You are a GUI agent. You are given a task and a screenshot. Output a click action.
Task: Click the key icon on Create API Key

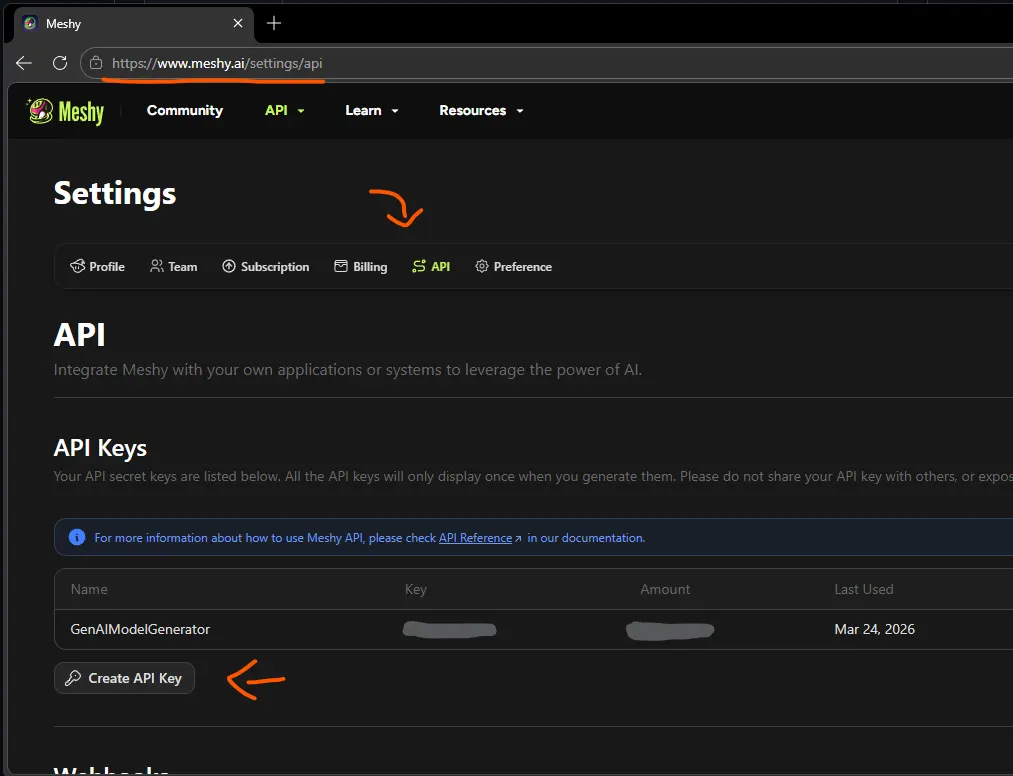coord(73,678)
